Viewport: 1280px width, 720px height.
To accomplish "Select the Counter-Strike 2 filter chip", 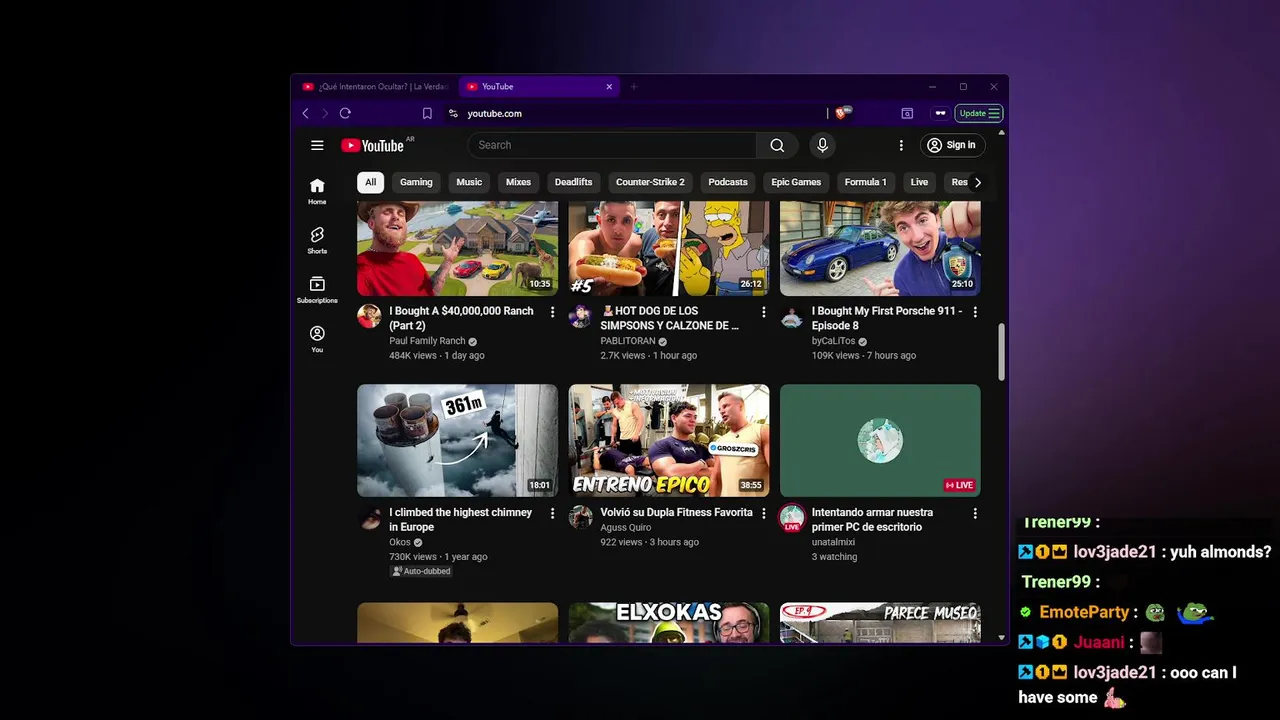I will pos(650,182).
